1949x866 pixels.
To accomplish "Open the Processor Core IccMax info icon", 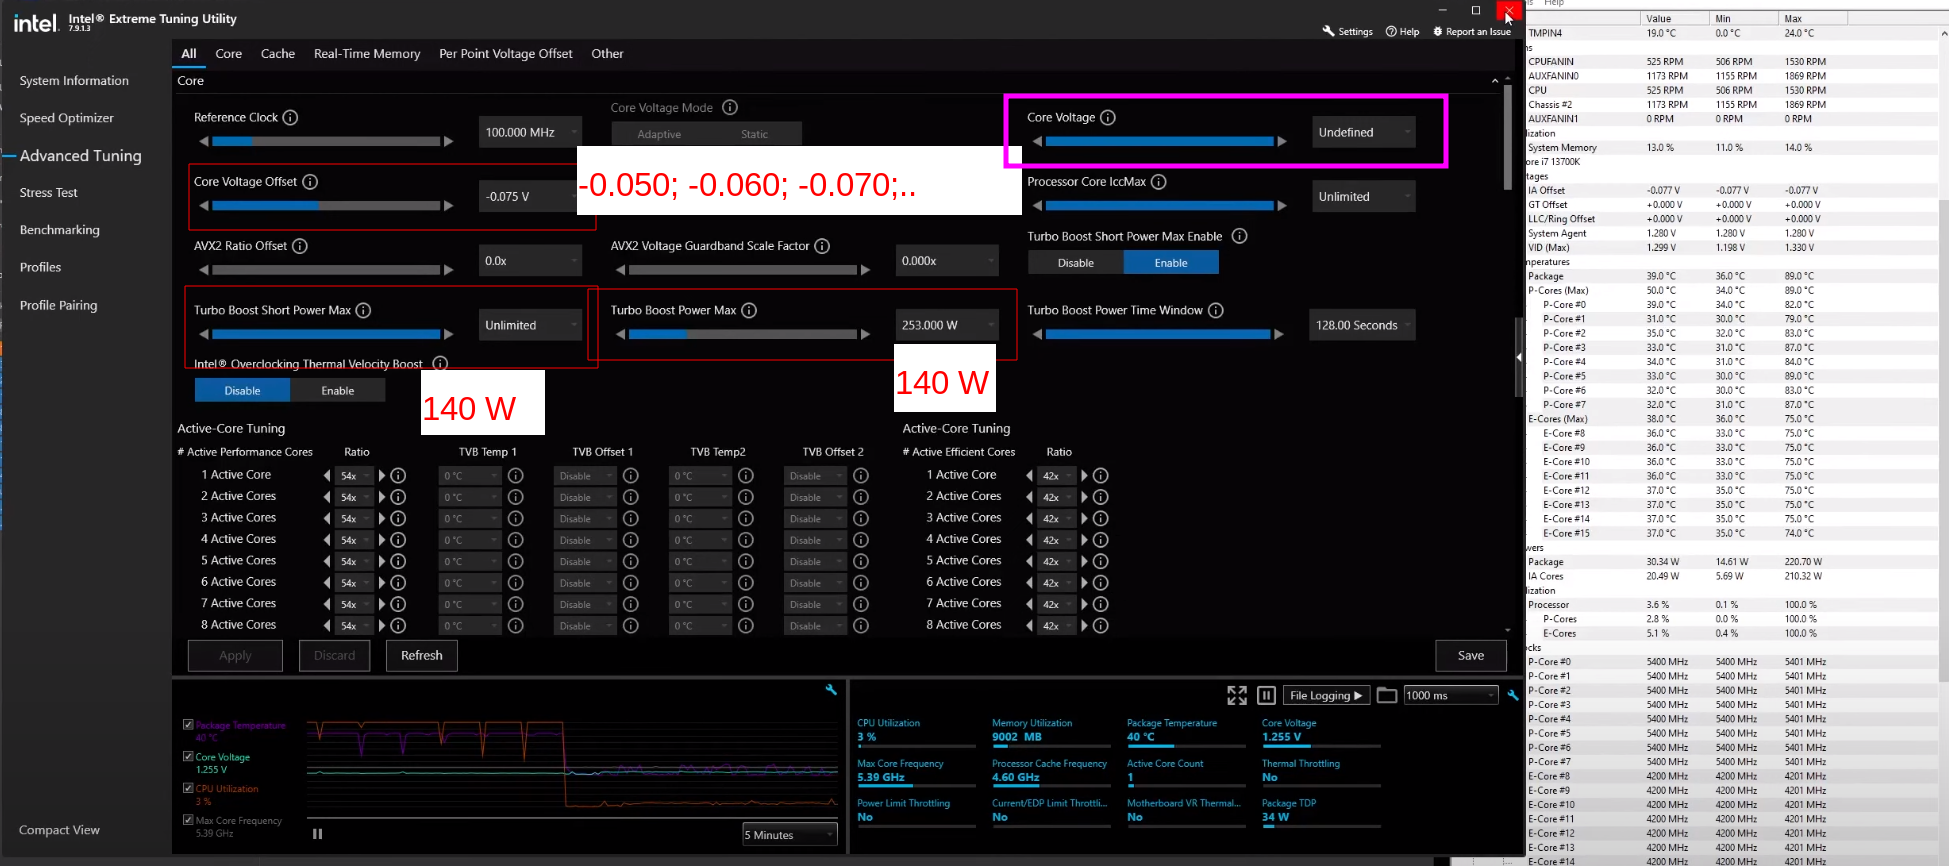I will 1159,181.
